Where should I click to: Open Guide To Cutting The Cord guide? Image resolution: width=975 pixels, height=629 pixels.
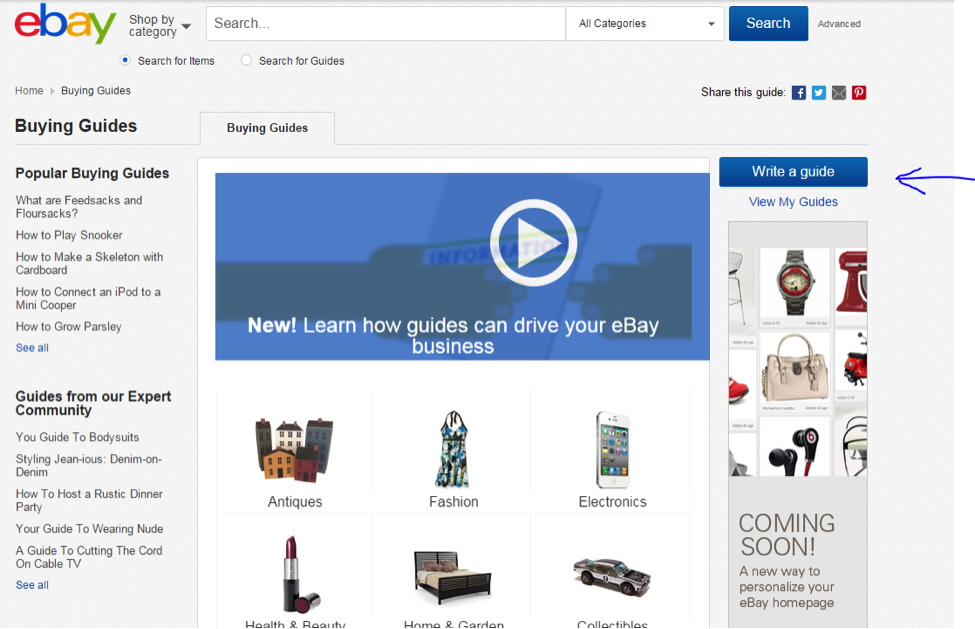point(89,557)
